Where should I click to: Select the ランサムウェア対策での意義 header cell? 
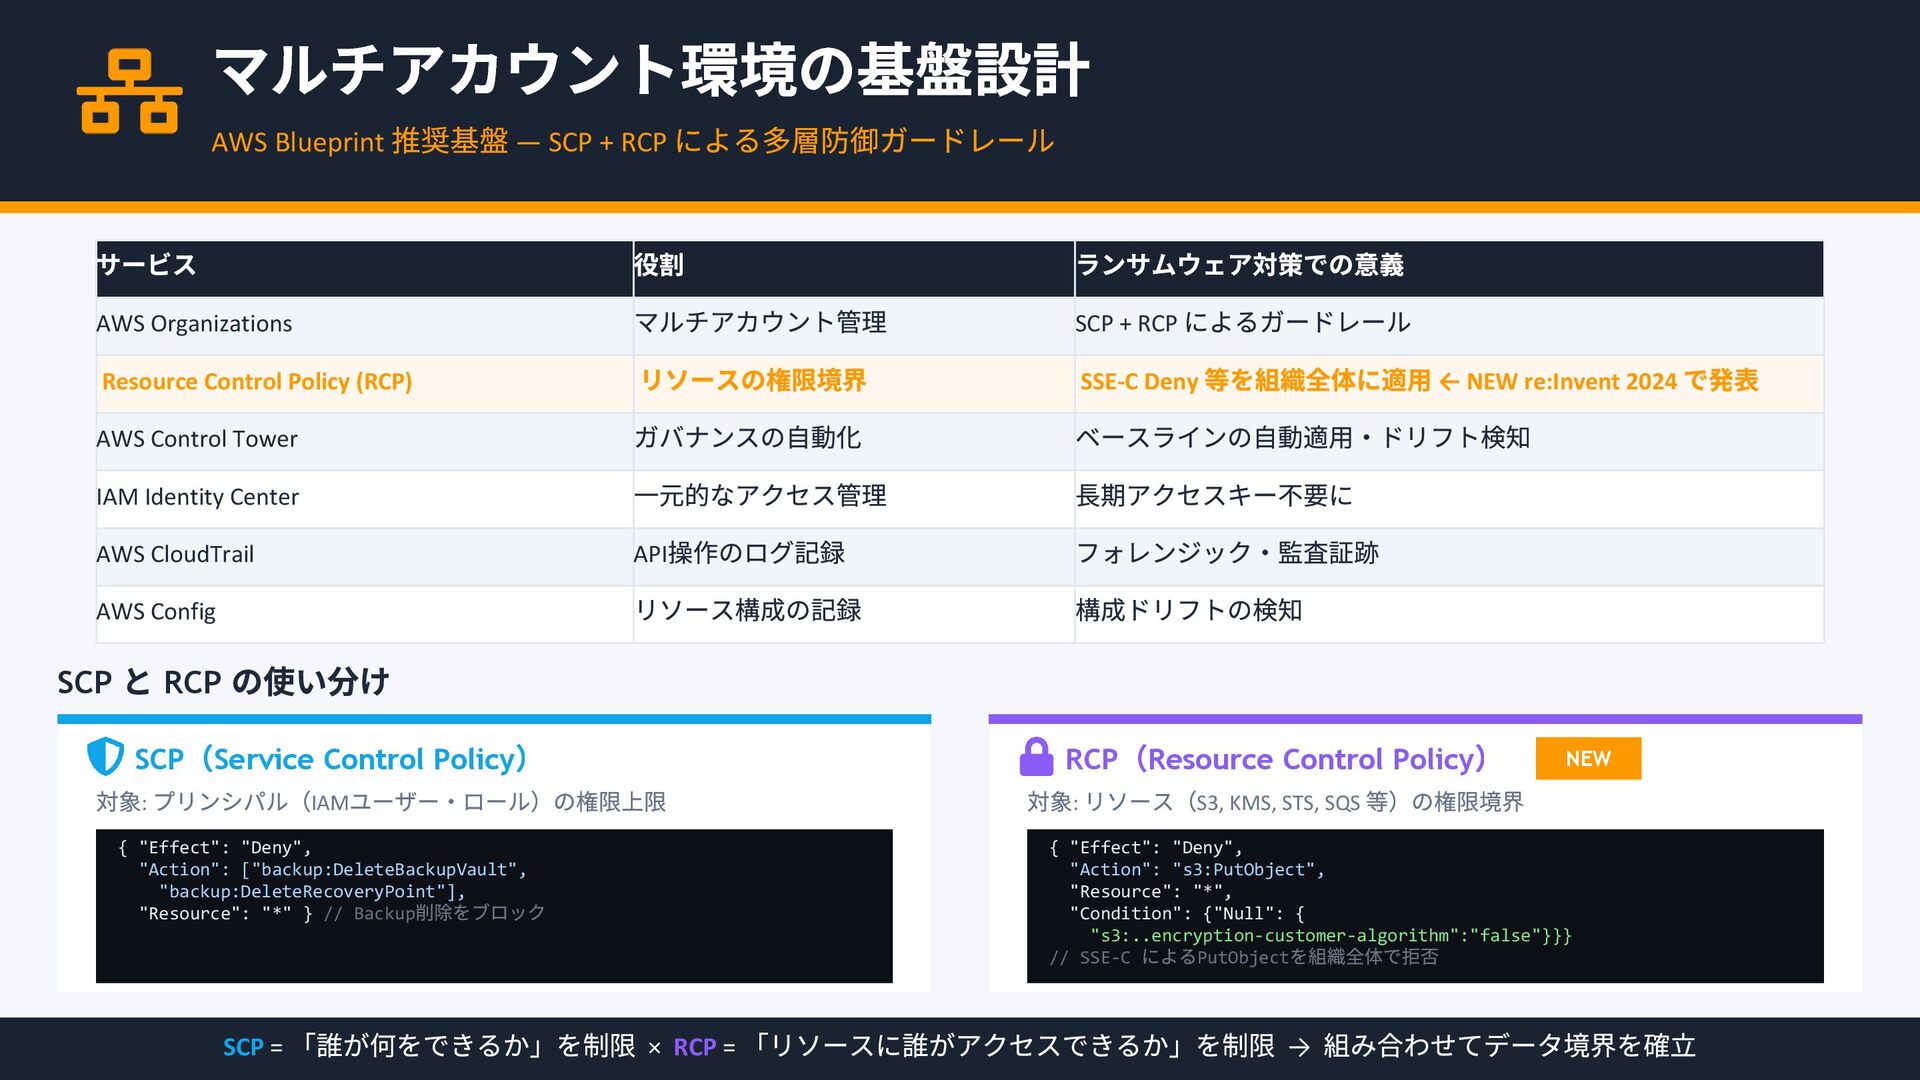(x=1447, y=266)
